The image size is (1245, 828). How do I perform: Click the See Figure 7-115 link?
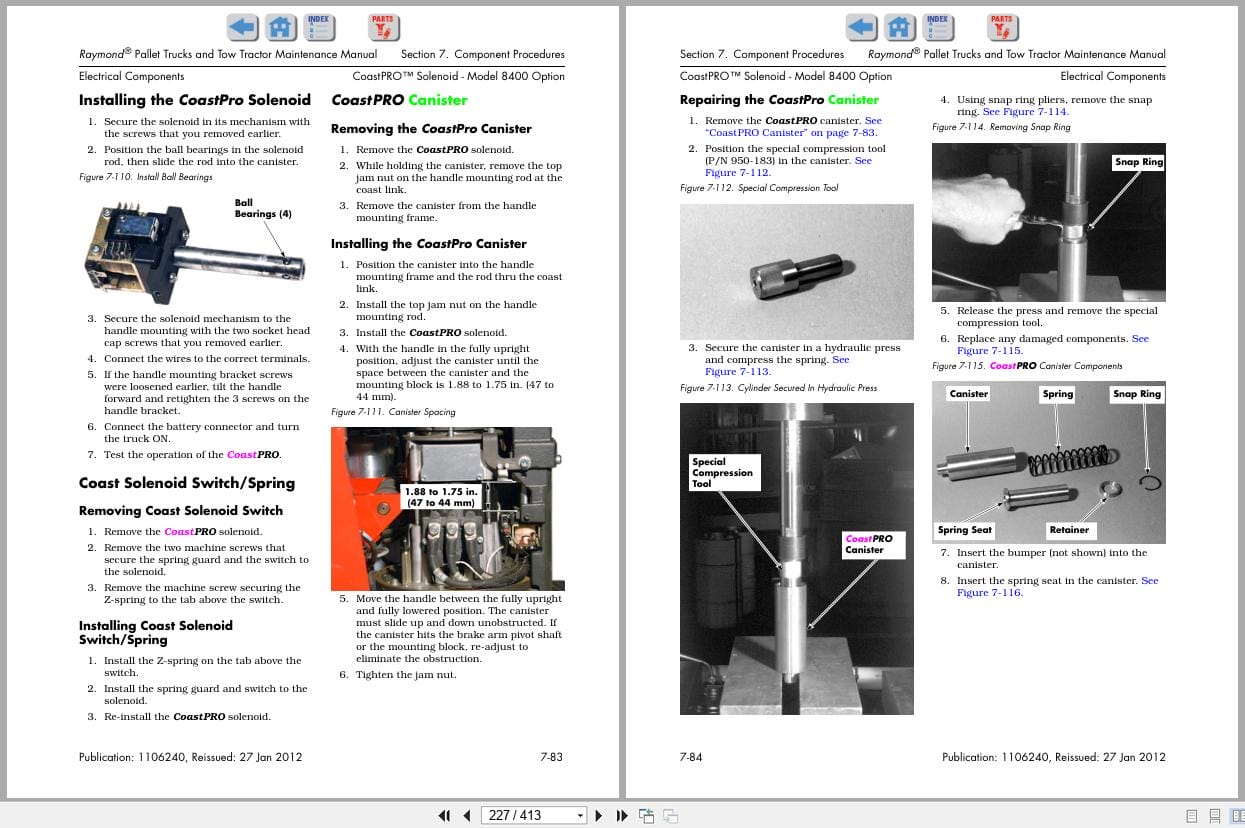[x=989, y=351]
